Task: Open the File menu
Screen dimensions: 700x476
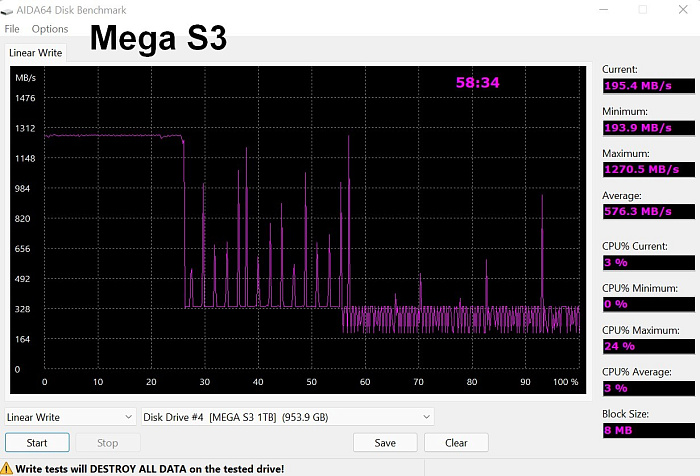Action: (x=12, y=29)
